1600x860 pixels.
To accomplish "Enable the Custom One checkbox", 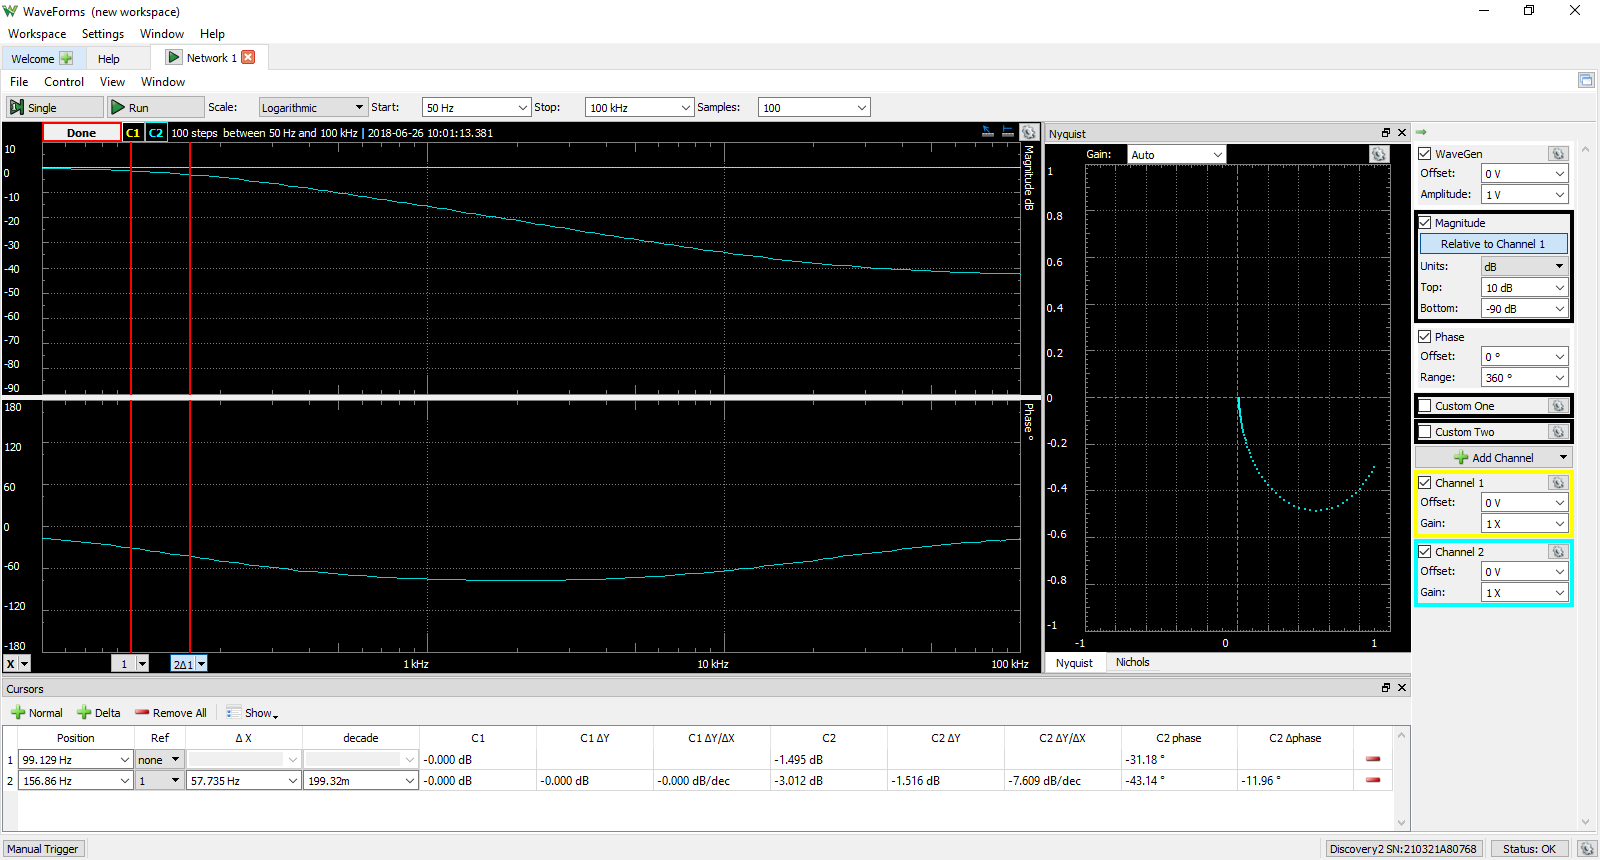I will 1425,406.
